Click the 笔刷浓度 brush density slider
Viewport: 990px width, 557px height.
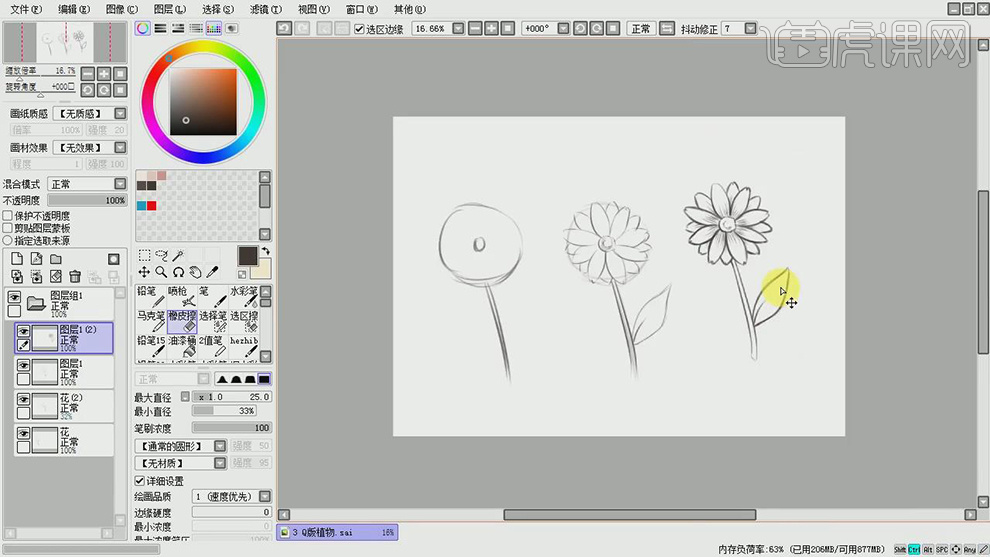click(x=230, y=428)
